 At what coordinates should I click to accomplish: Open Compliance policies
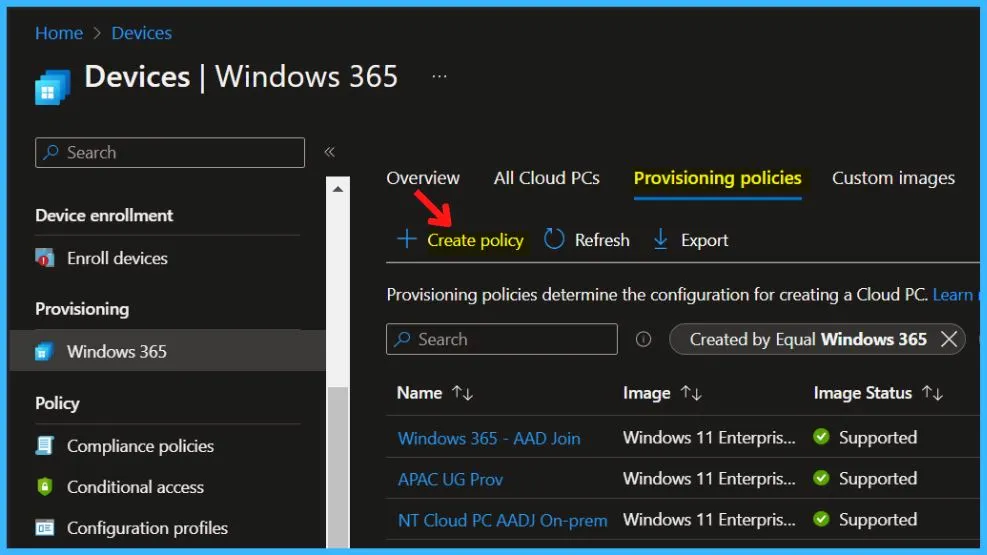tap(140, 446)
